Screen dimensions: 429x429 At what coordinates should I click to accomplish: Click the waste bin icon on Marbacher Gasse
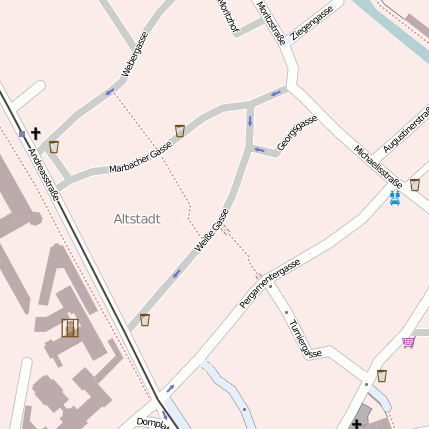[x=180, y=131]
